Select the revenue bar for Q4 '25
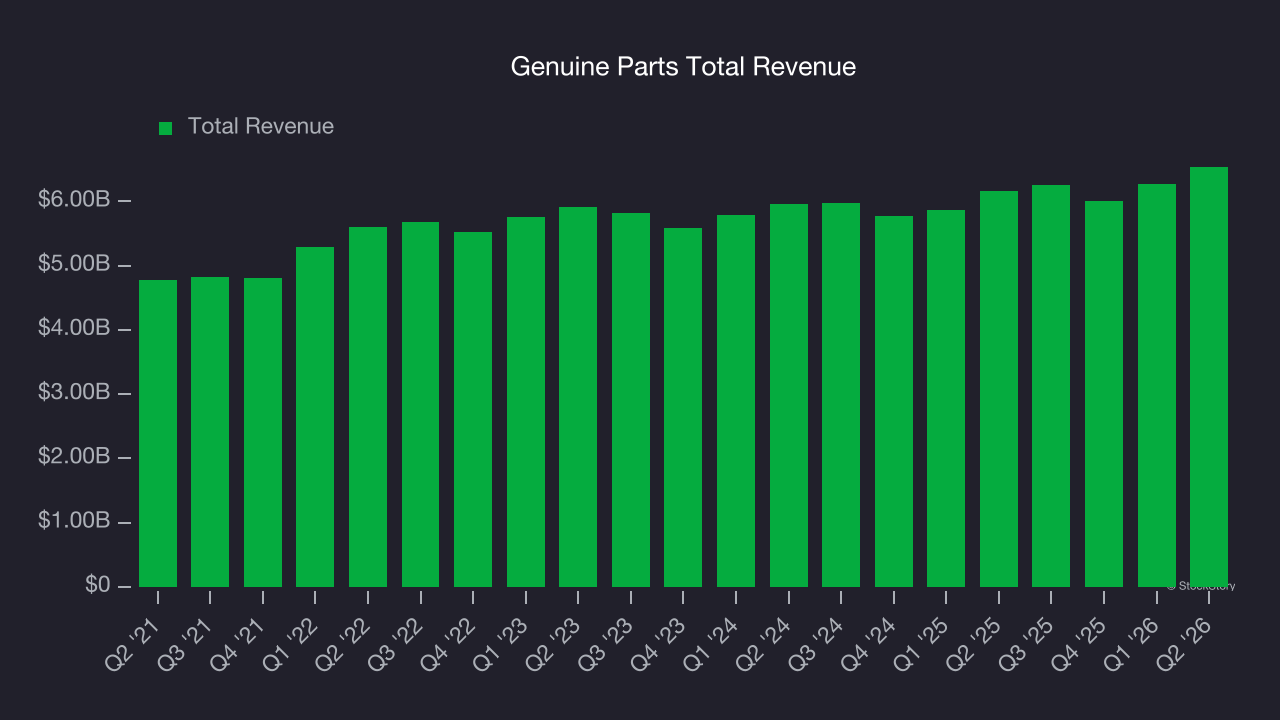The height and width of the screenshot is (720, 1280). [x=1104, y=394]
